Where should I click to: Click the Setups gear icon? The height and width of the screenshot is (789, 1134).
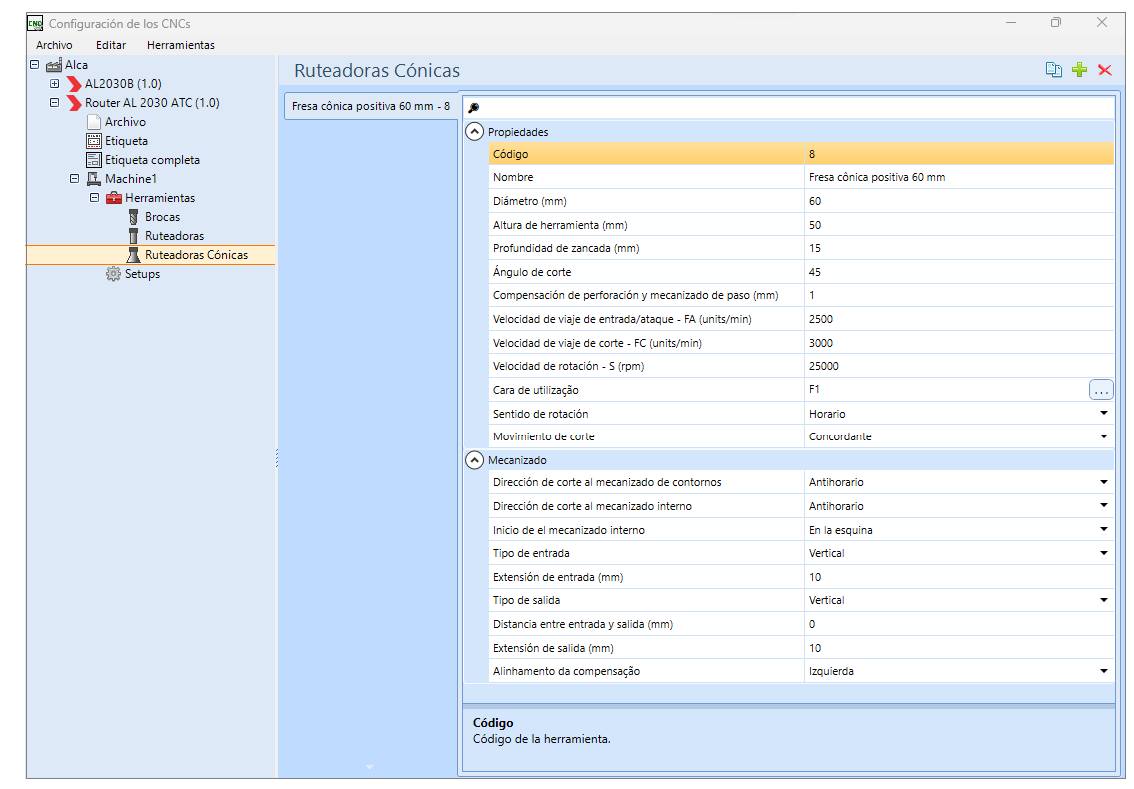pos(114,274)
